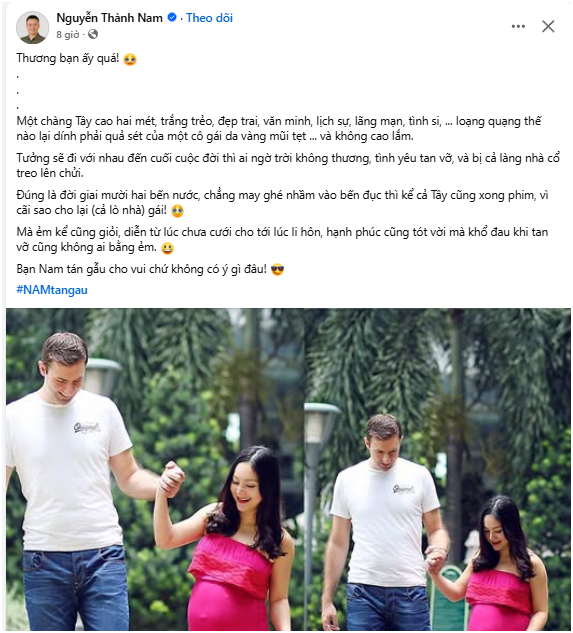This screenshot has width=573, height=633.
Task: View the left photo with raised held hands
Action: point(155,469)
